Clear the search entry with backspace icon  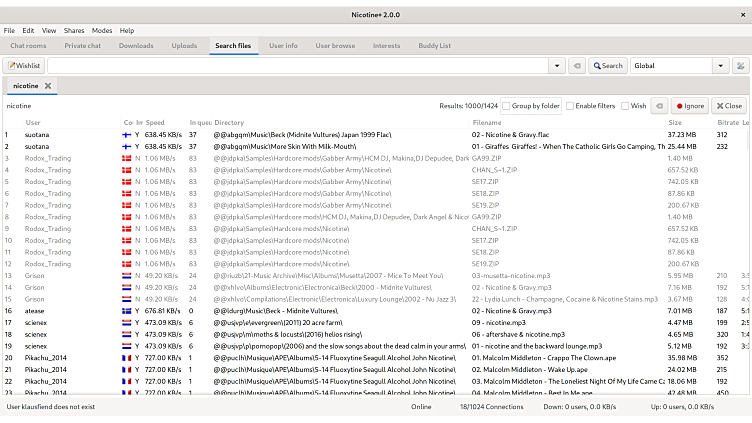click(x=576, y=66)
